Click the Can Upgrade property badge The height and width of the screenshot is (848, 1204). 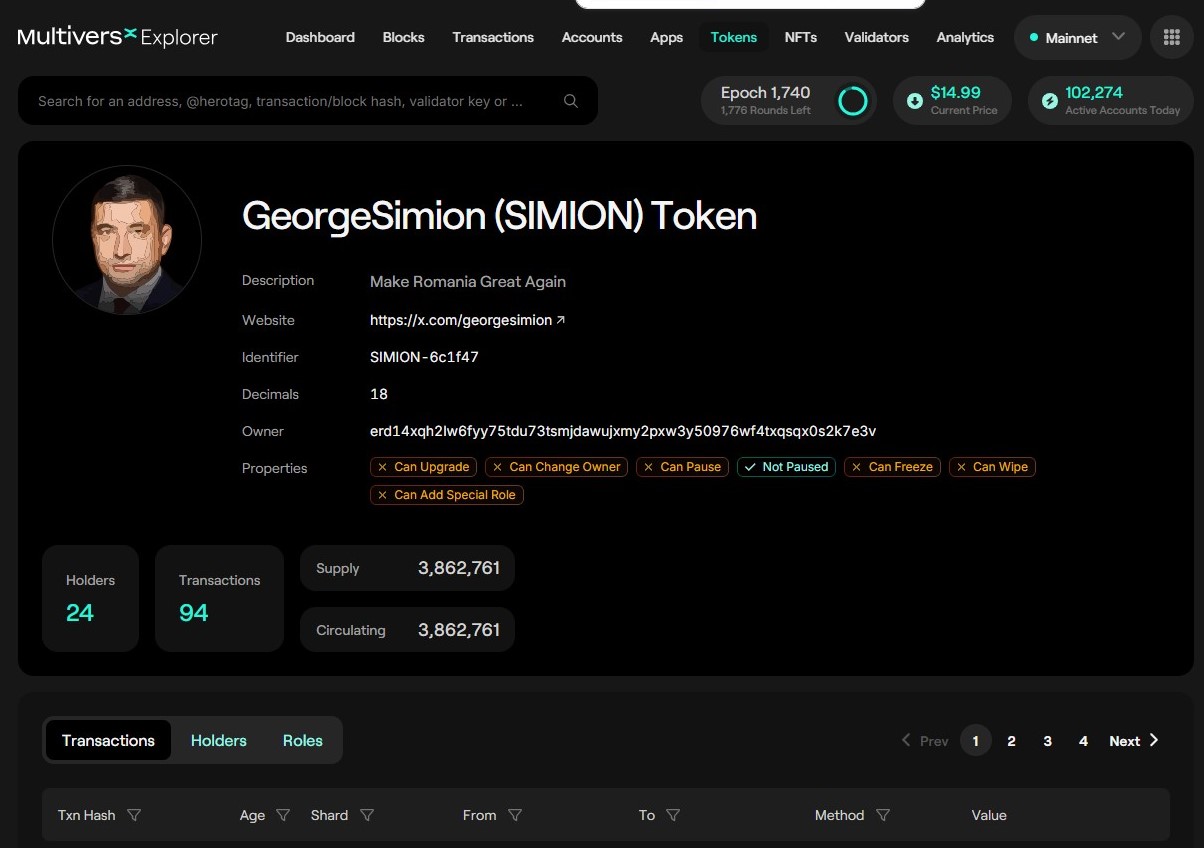pos(424,467)
